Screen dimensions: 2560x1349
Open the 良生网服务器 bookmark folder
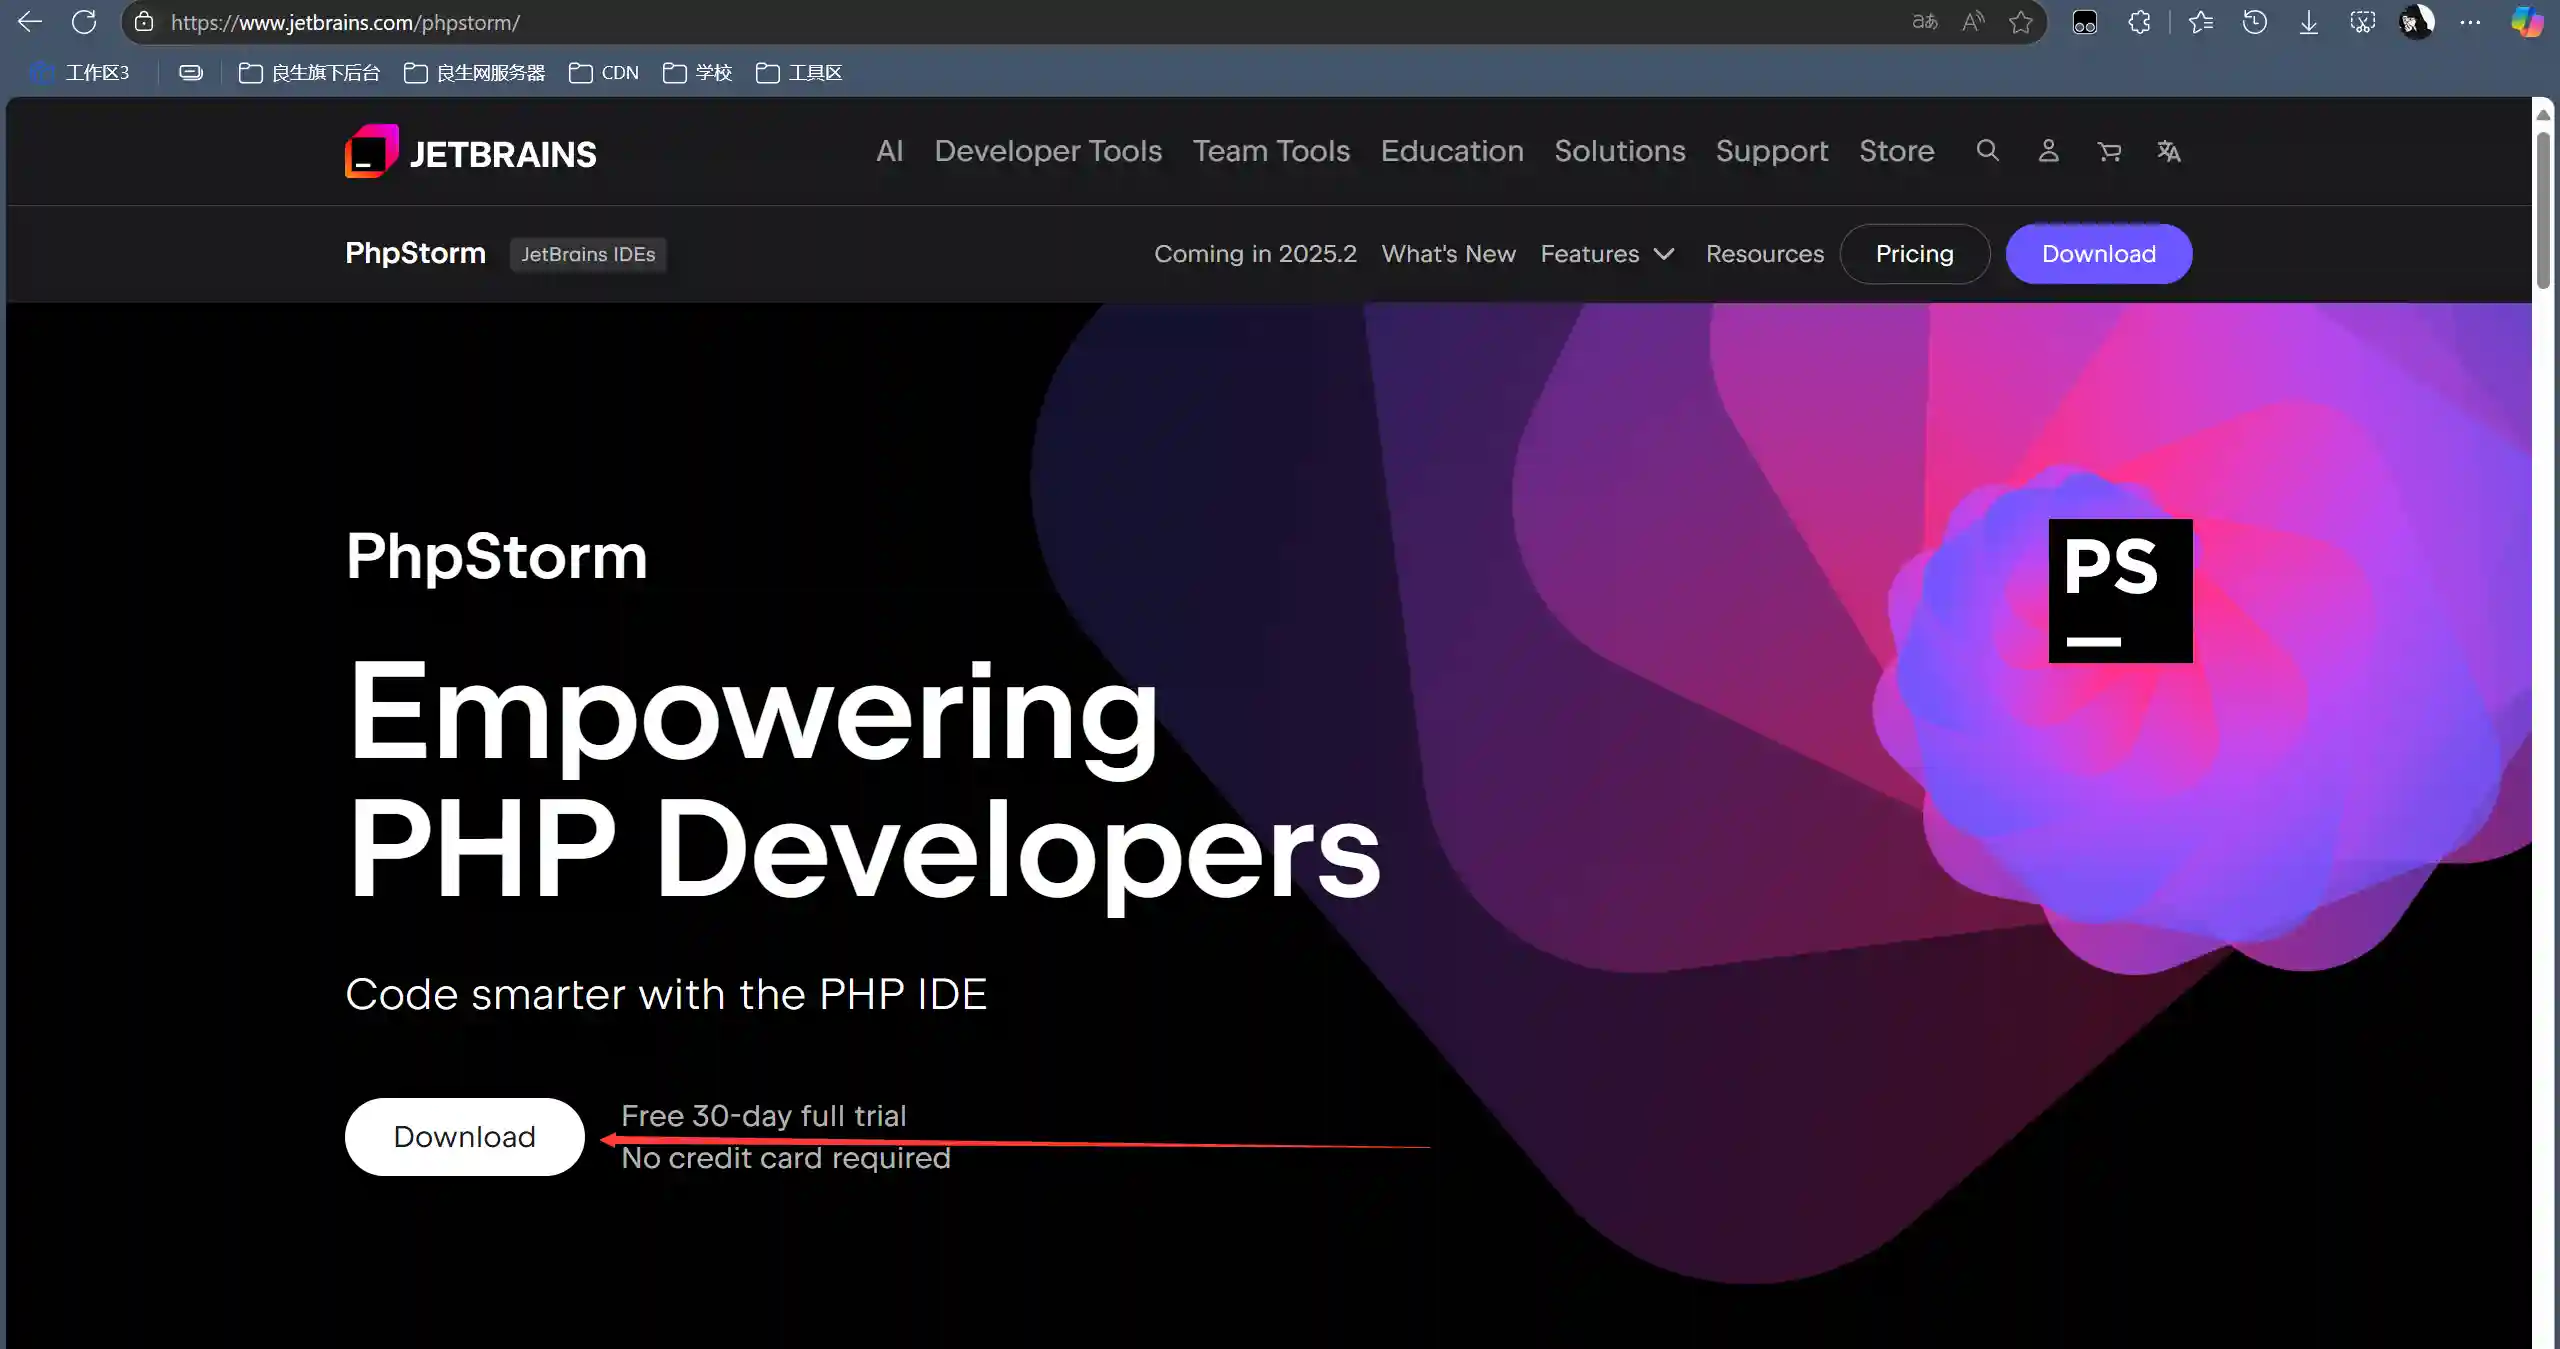click(x=475, y=72)
